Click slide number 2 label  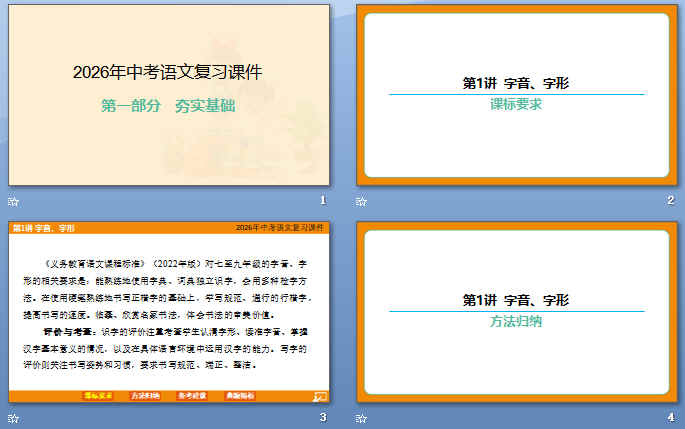click(671, 202)
